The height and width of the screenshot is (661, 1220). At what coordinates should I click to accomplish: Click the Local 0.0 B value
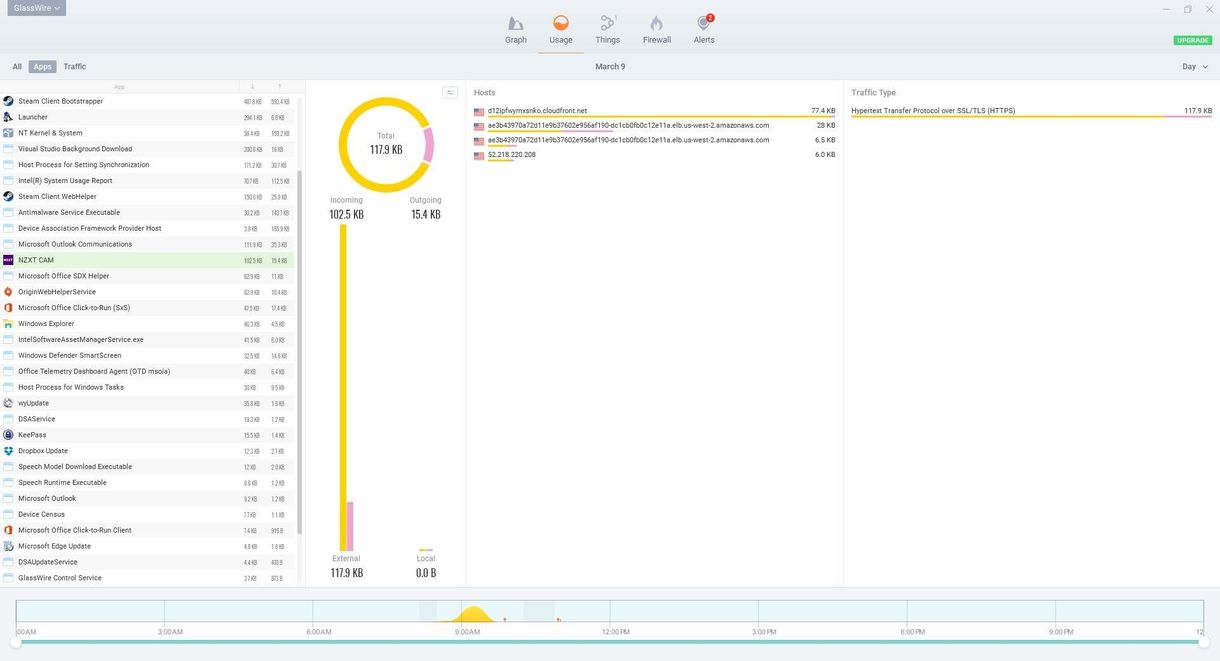point(426,573)
